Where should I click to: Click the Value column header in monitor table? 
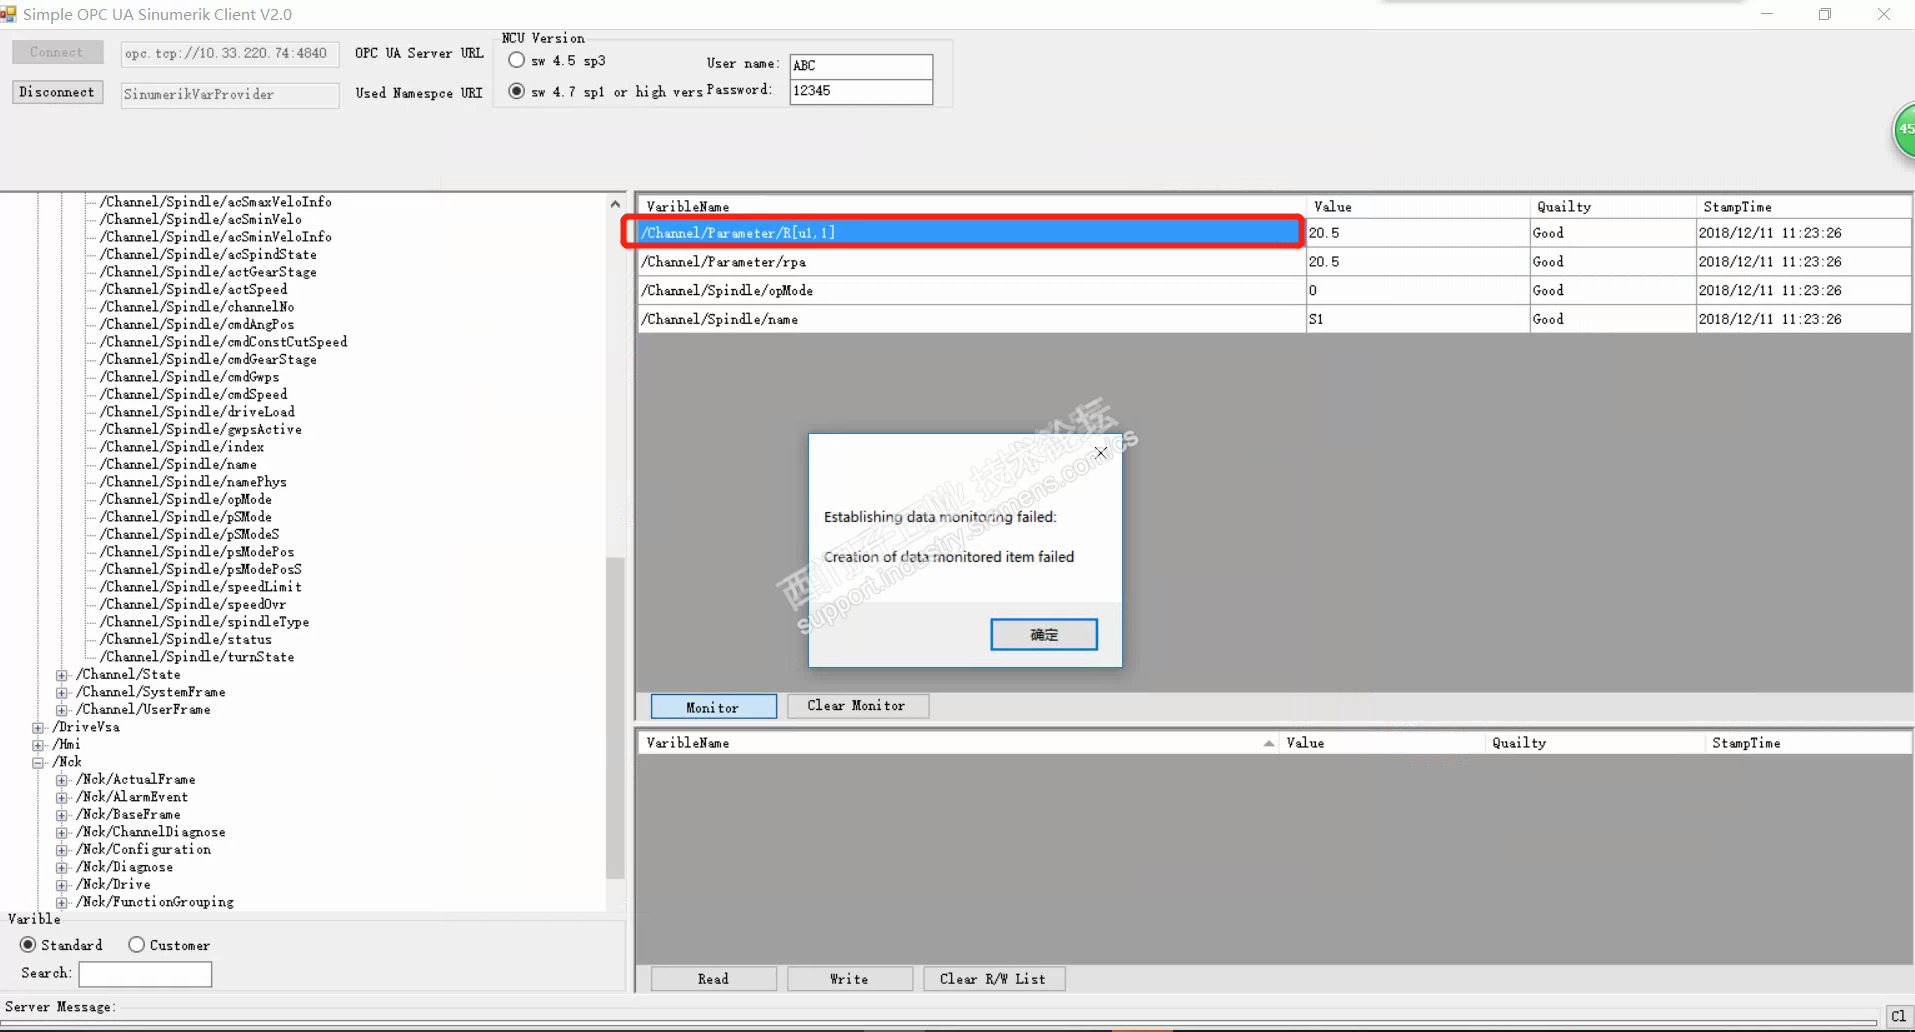[1417, 207]
